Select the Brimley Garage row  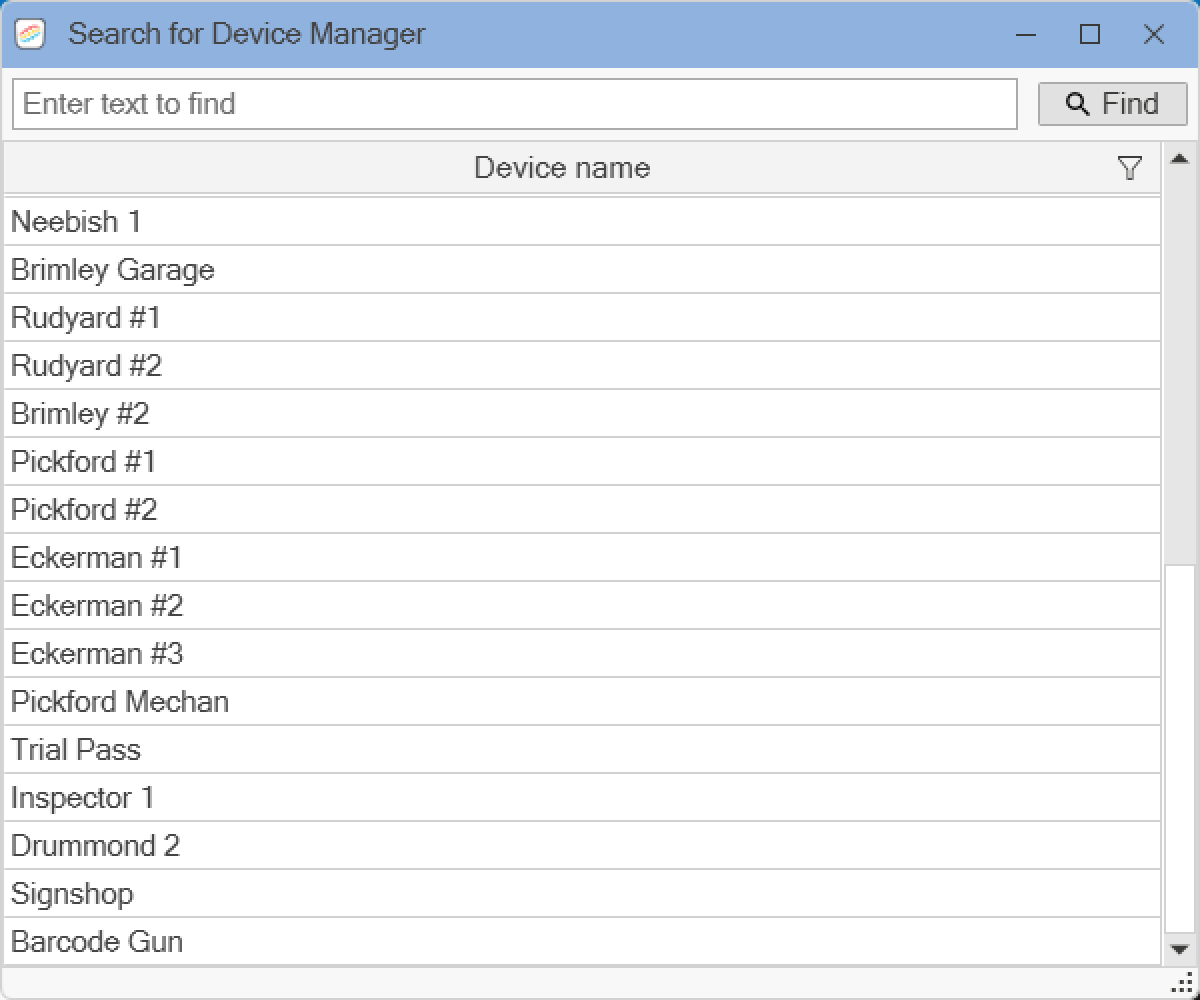click(x=582, y=270)
